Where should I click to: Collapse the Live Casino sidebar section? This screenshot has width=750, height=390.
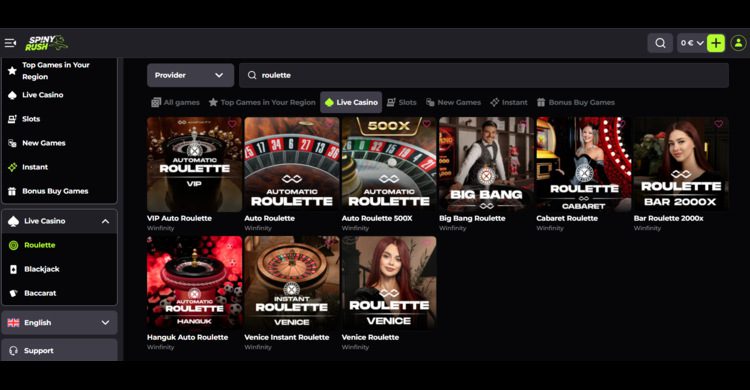pyautogui.click(x=59, y=221)
